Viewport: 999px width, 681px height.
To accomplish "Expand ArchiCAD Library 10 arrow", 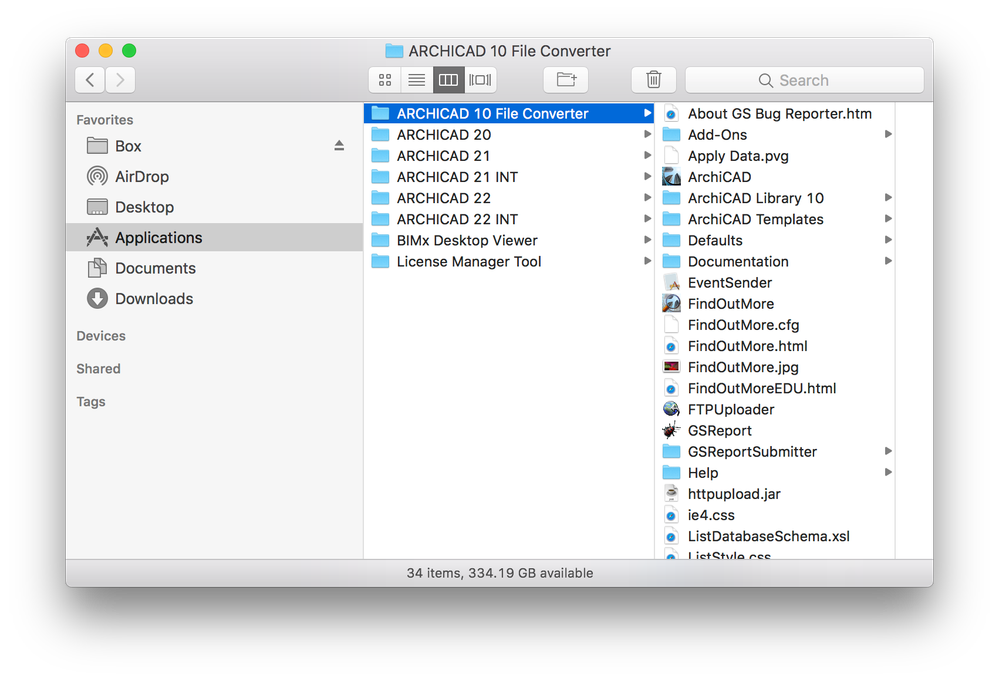I will (x=888, y=197).
